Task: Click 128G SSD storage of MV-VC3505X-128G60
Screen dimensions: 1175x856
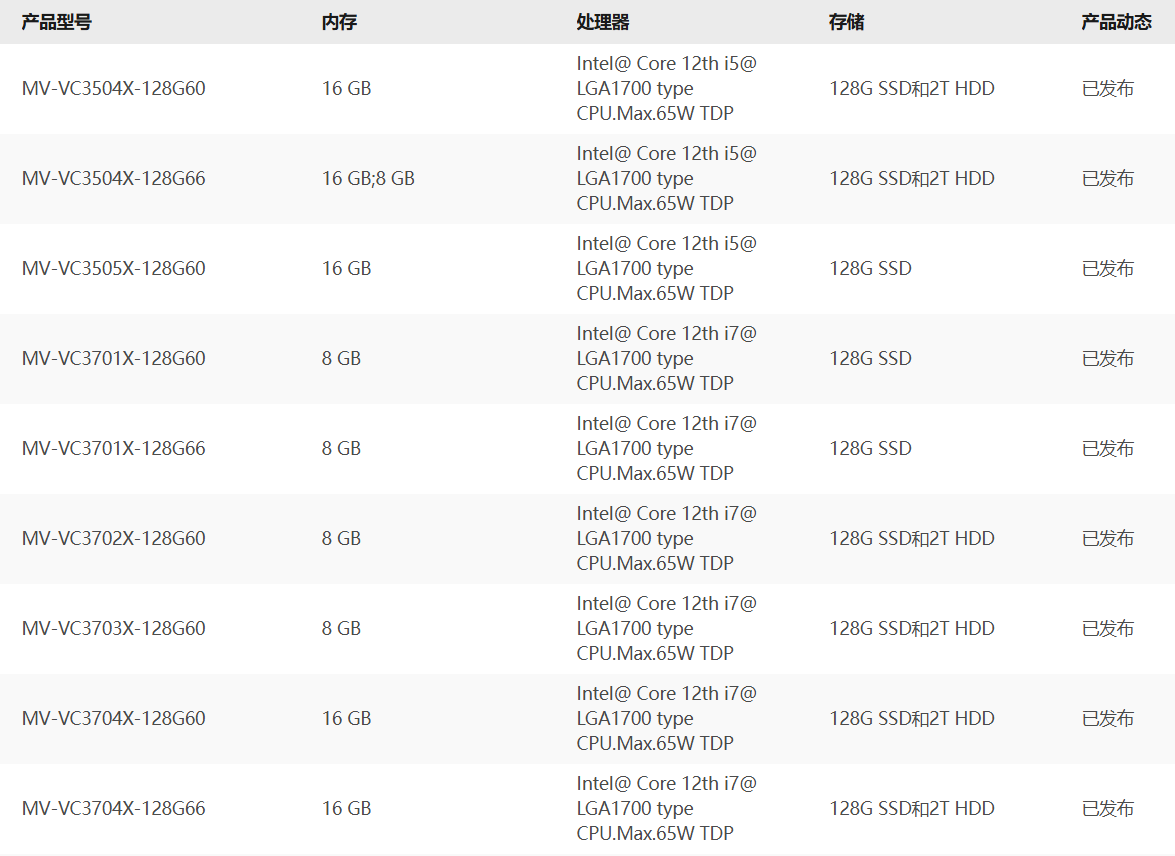Action: coord(870,268)
